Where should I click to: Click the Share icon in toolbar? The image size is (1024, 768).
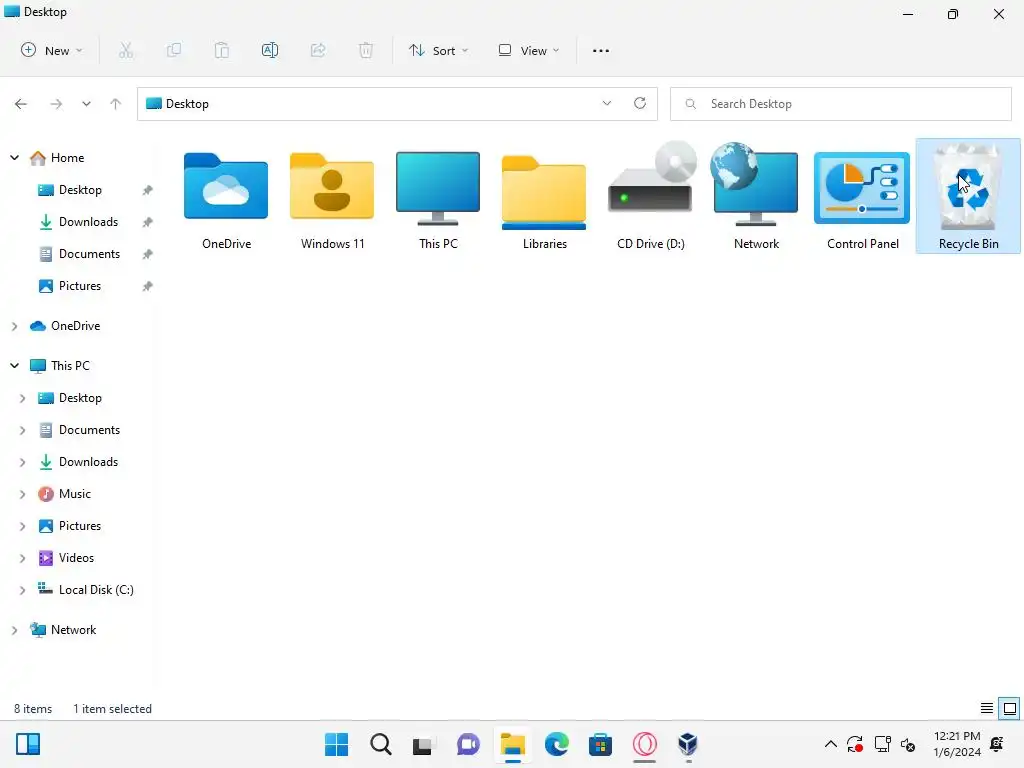318,50
